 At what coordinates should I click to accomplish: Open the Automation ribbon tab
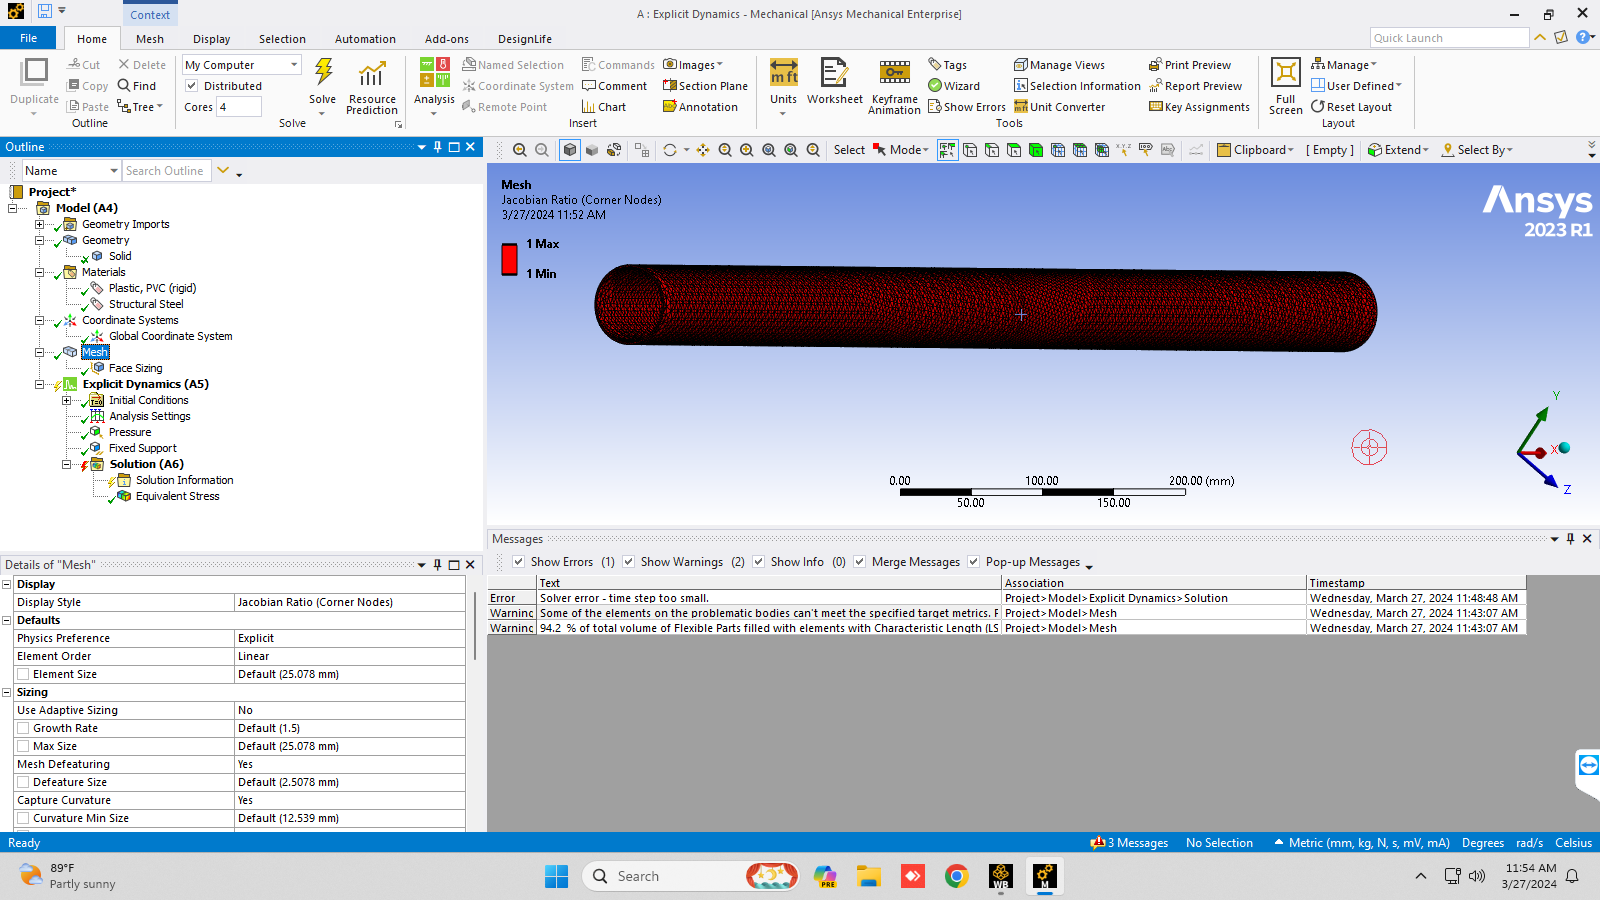(365, 39)
